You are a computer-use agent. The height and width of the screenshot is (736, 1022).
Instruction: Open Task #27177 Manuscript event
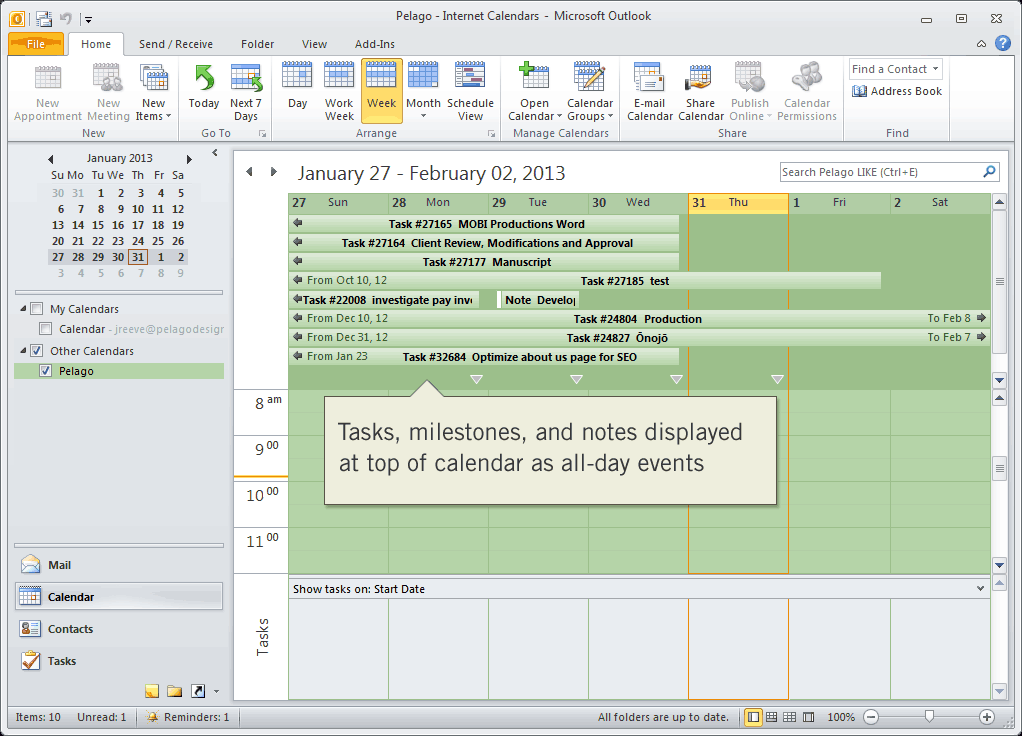[484, 261]
